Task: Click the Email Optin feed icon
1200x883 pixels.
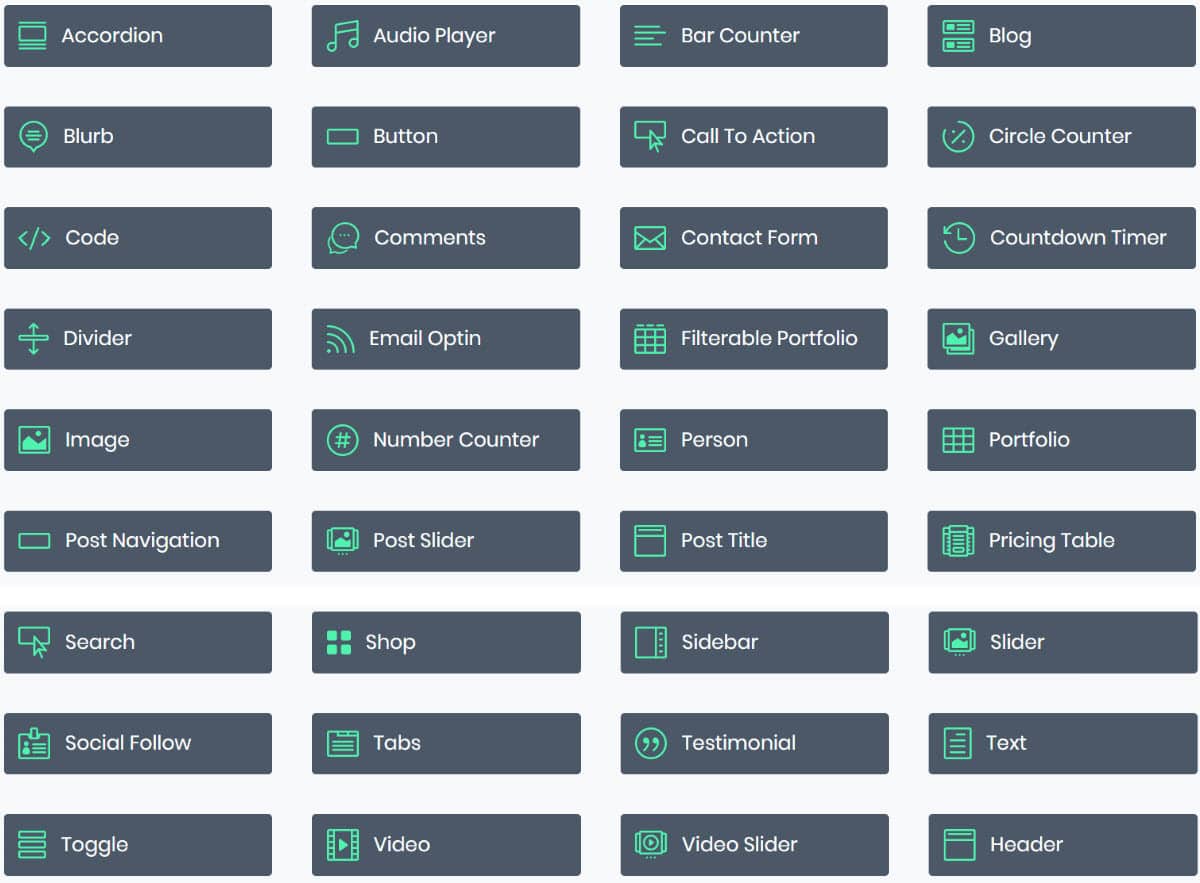Action: (341, 339)
